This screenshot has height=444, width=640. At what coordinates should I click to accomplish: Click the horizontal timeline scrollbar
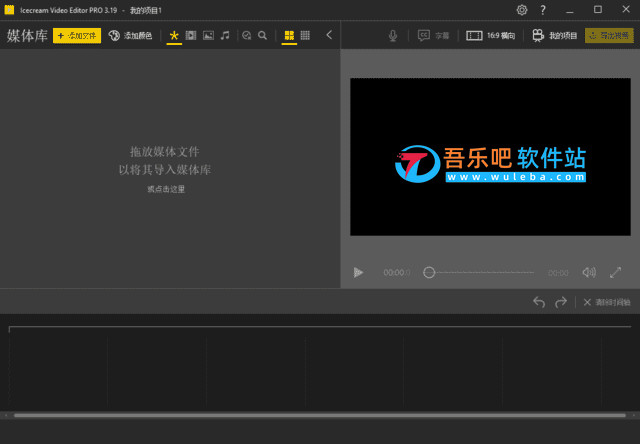pyautogui.click(x=320, y=415)
